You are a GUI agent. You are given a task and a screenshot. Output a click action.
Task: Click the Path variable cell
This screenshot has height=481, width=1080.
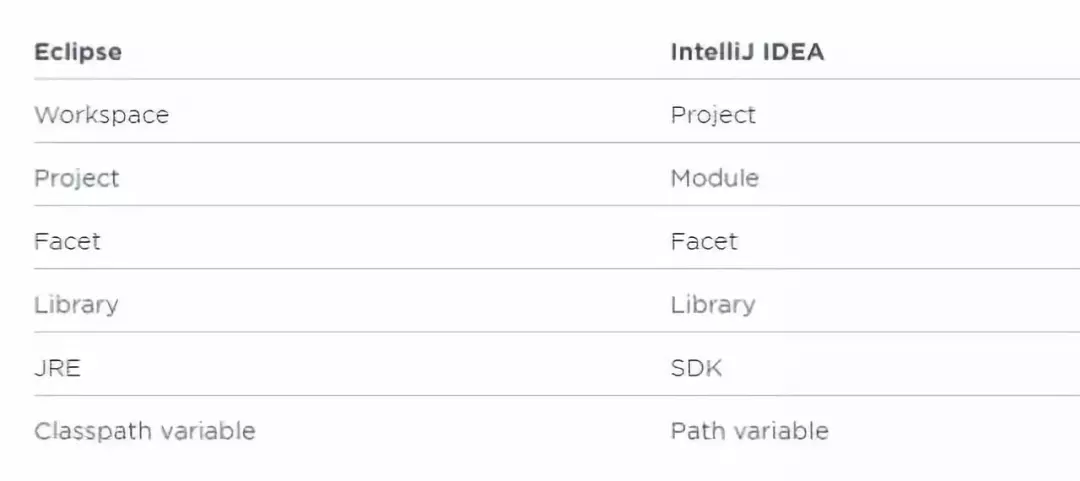coord(749,431)
